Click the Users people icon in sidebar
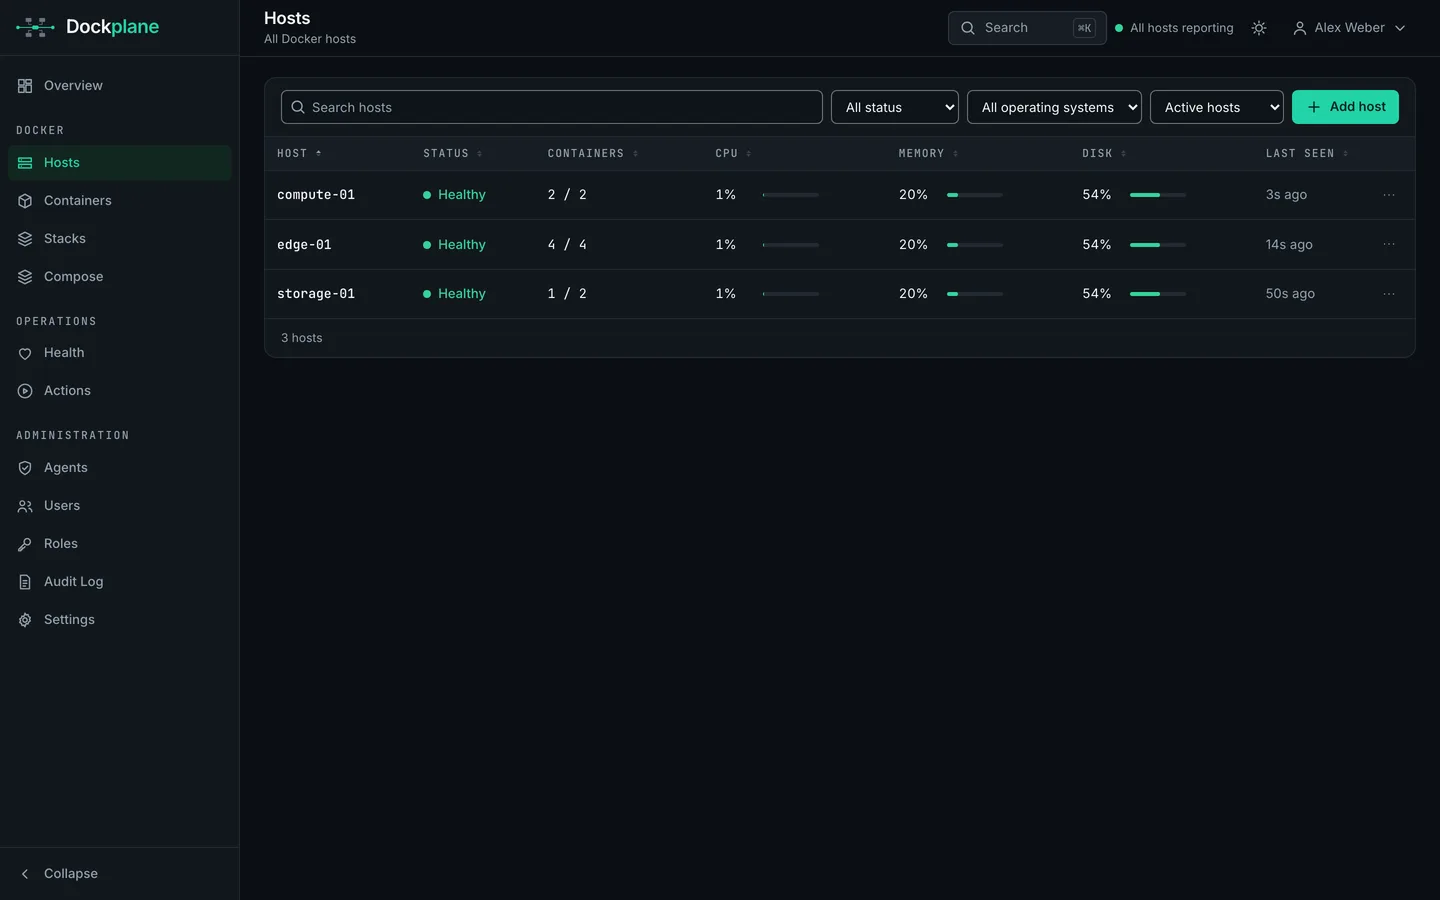Image resolution: width=1440 pixels, height=900 pixels. [x=25, y=506]
